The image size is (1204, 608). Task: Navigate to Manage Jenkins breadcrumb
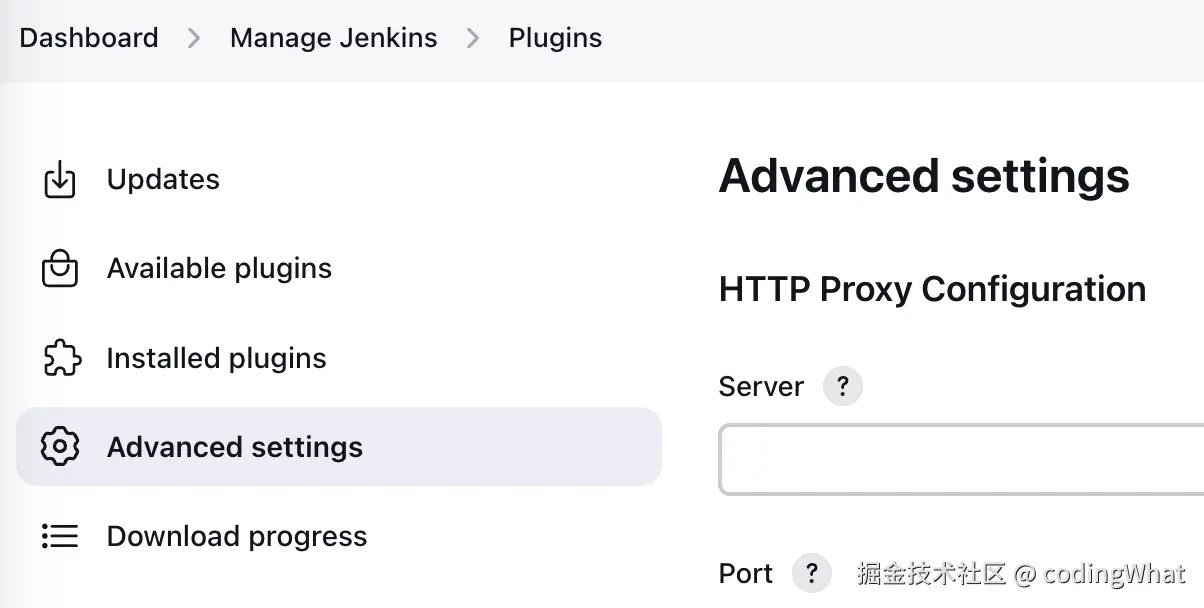pyautogui.click(x=333, y=38)
